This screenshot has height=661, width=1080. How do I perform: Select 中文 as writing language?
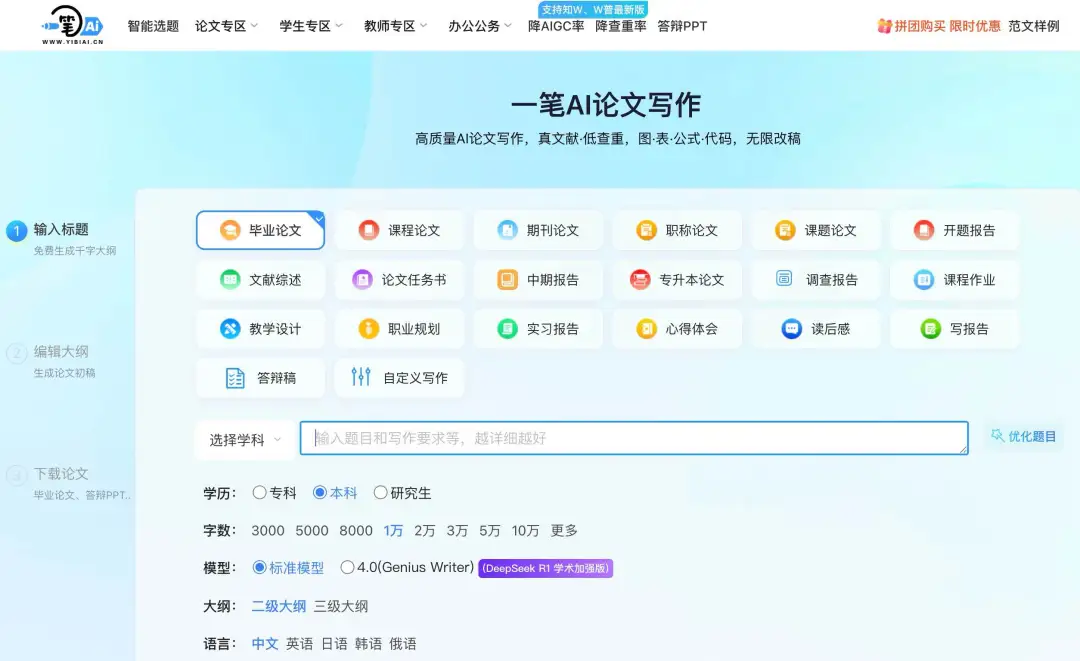pos(264,644)
